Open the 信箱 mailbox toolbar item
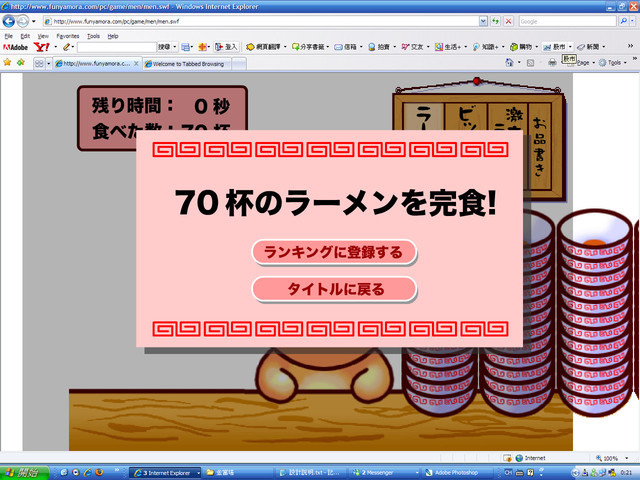The height and width of the screenshot is (480, 640). click(346, 47)
